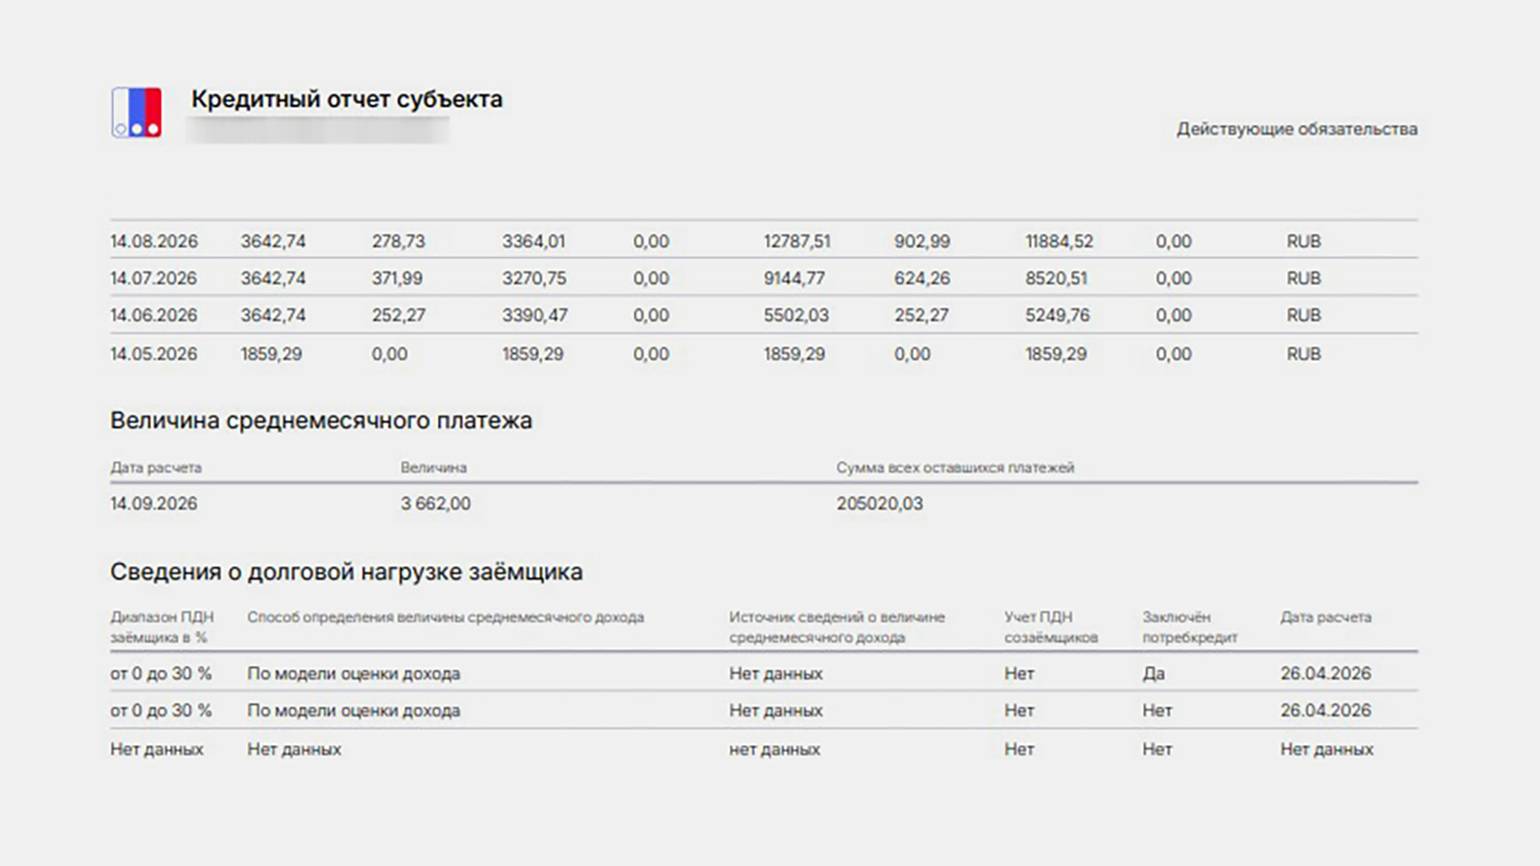Select the "Да" cell under Заключён потребкредит
This screenshot has width=1540, height=866.
[1154, 673]
